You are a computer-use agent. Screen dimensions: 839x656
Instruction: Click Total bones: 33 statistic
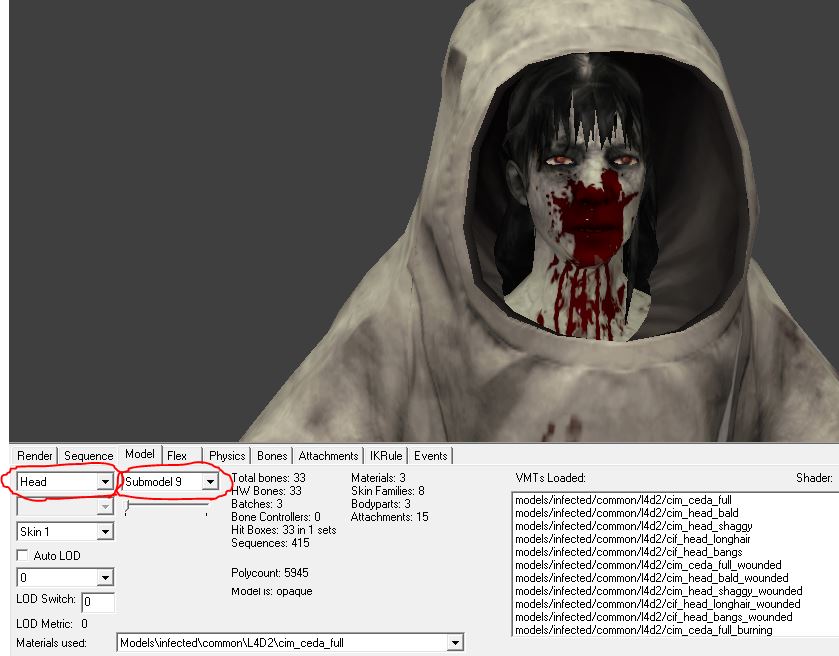pyautogui.click(x=268, y=477)
